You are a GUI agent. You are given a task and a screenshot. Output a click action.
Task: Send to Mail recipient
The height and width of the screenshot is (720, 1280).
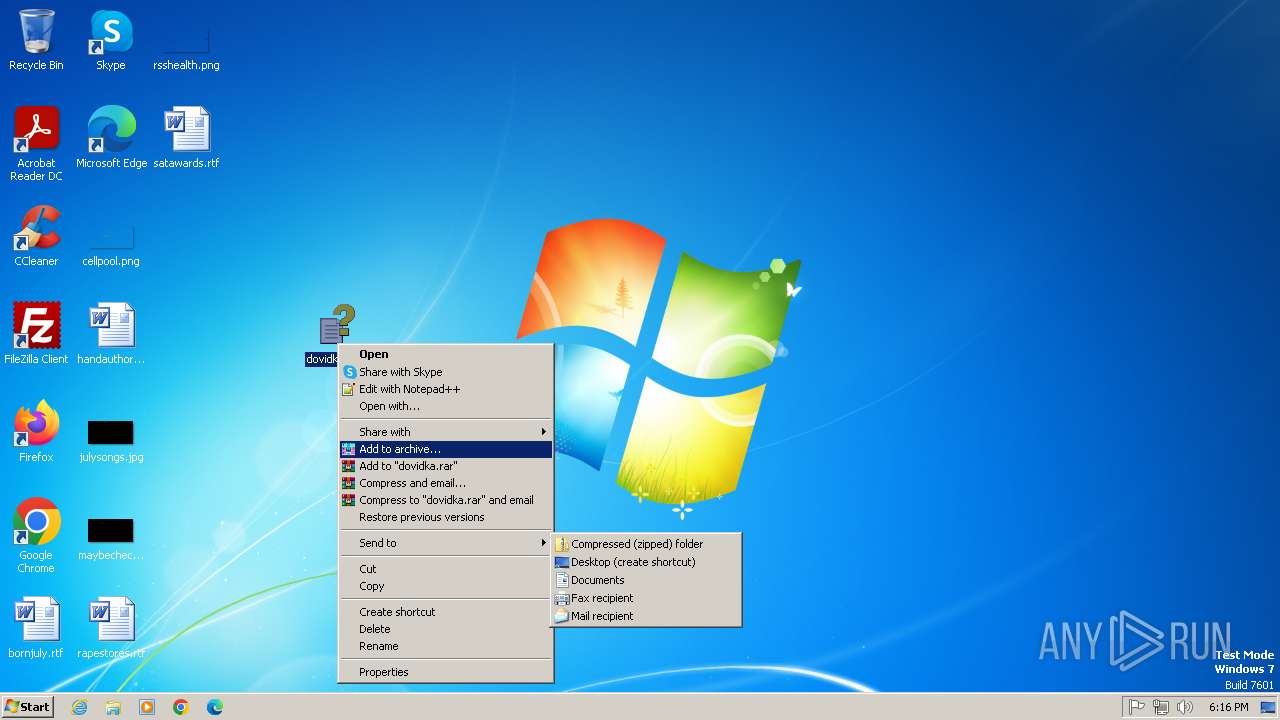(x=647, y=616)
